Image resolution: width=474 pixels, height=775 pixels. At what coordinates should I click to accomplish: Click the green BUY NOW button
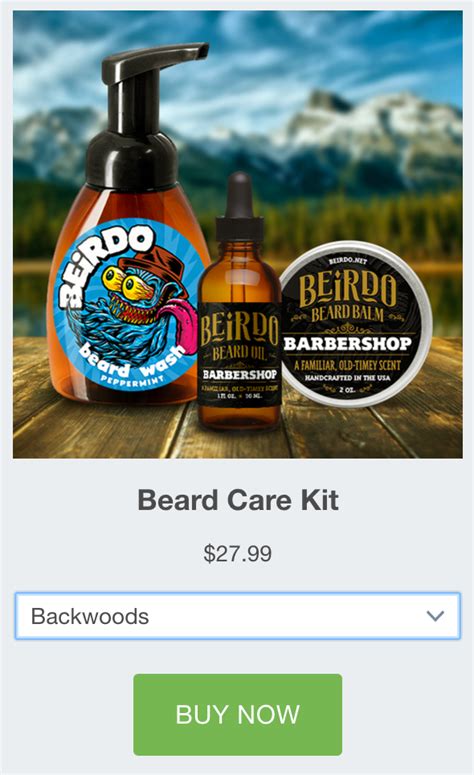pos(237,714)
